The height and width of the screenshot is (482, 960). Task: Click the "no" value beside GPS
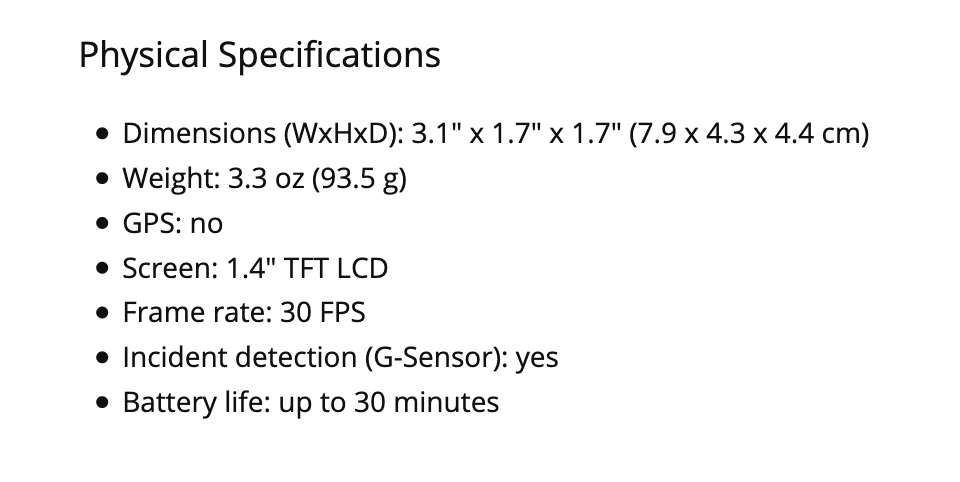tap(206, 224)
